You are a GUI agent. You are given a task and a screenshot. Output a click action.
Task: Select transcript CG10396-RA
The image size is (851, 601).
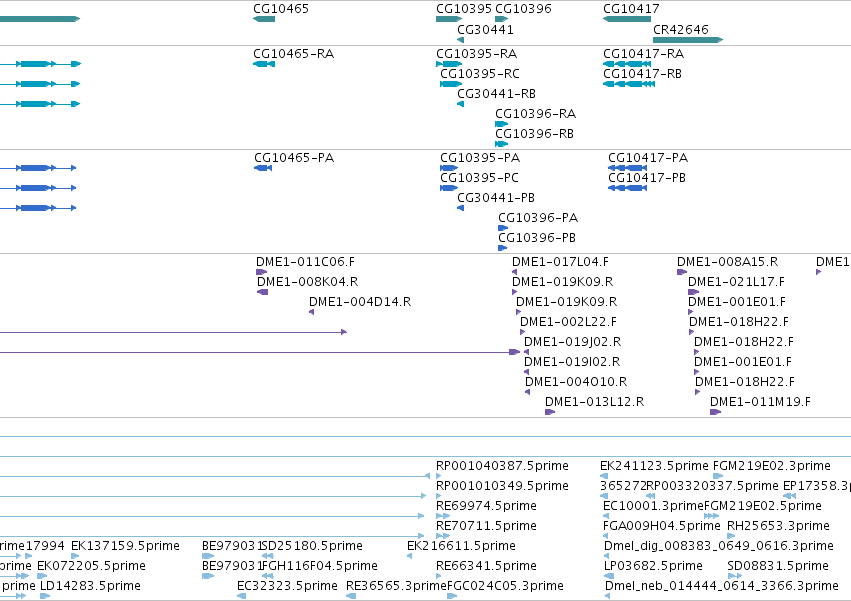[x=536, y=114]
